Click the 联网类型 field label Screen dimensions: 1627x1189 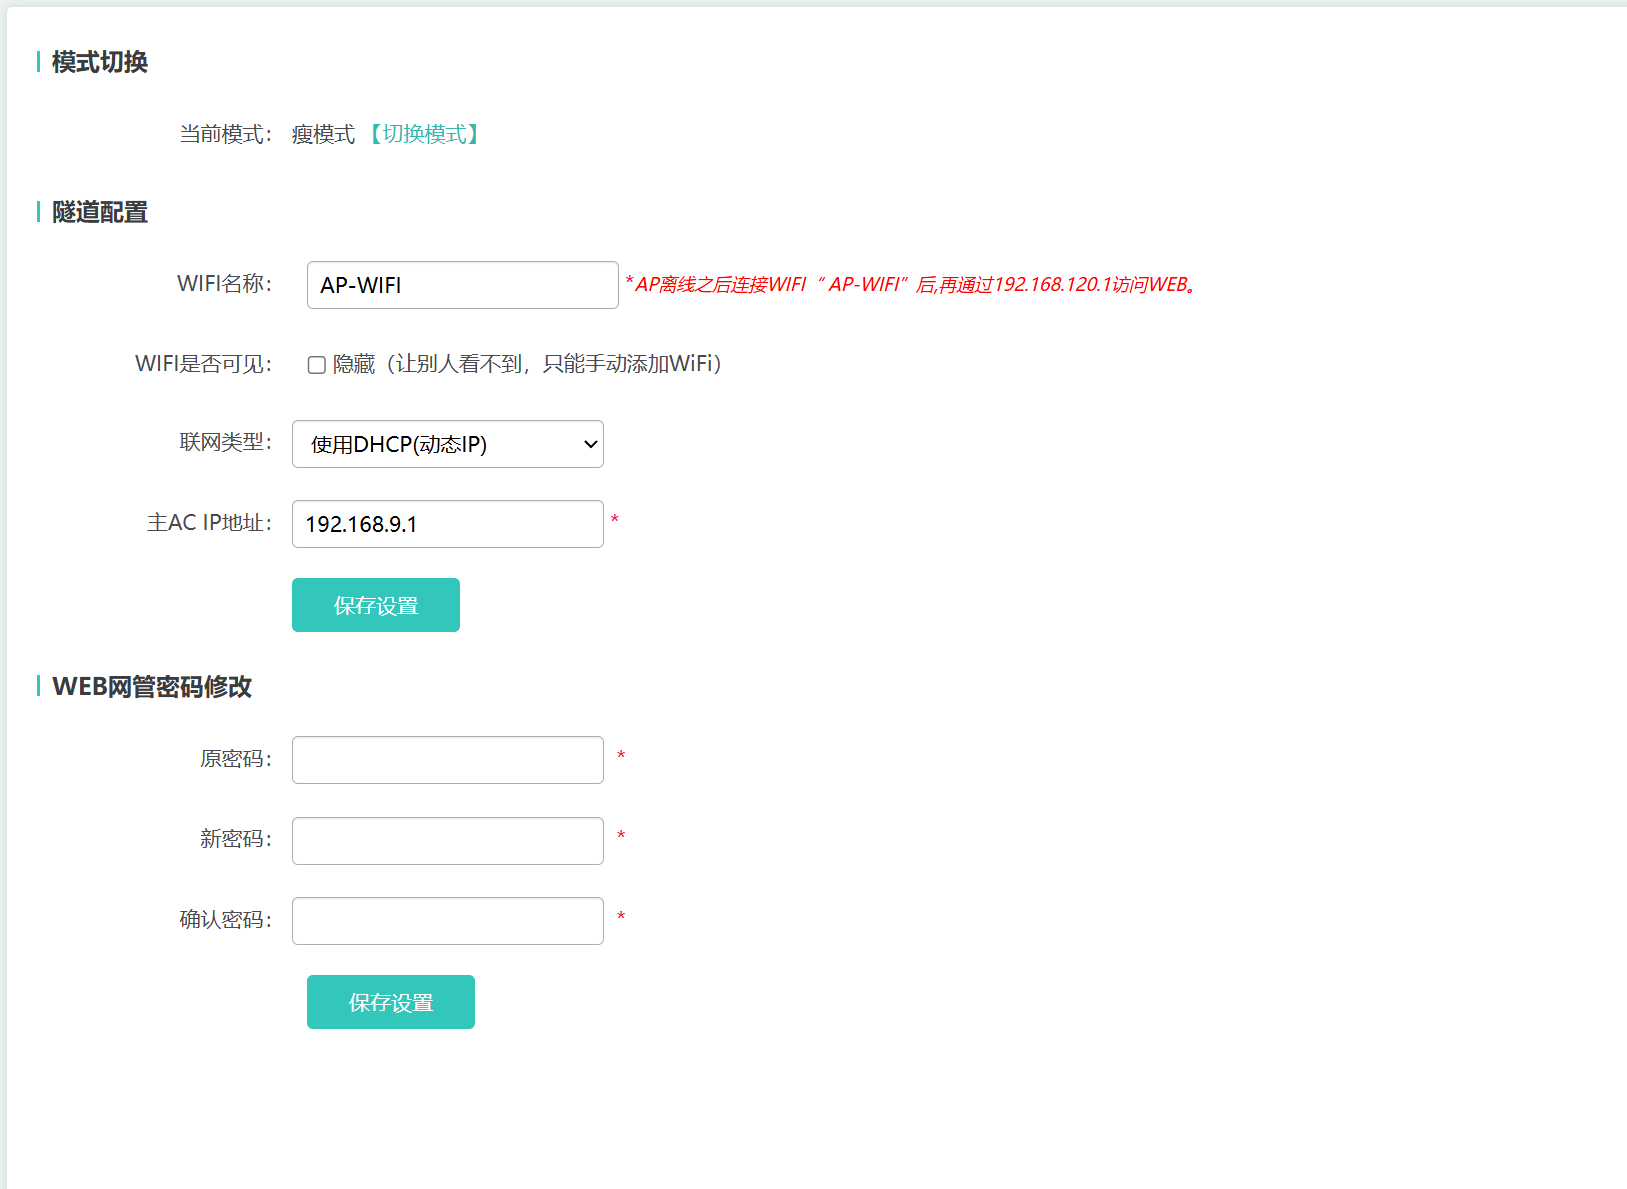click(224, 442)
